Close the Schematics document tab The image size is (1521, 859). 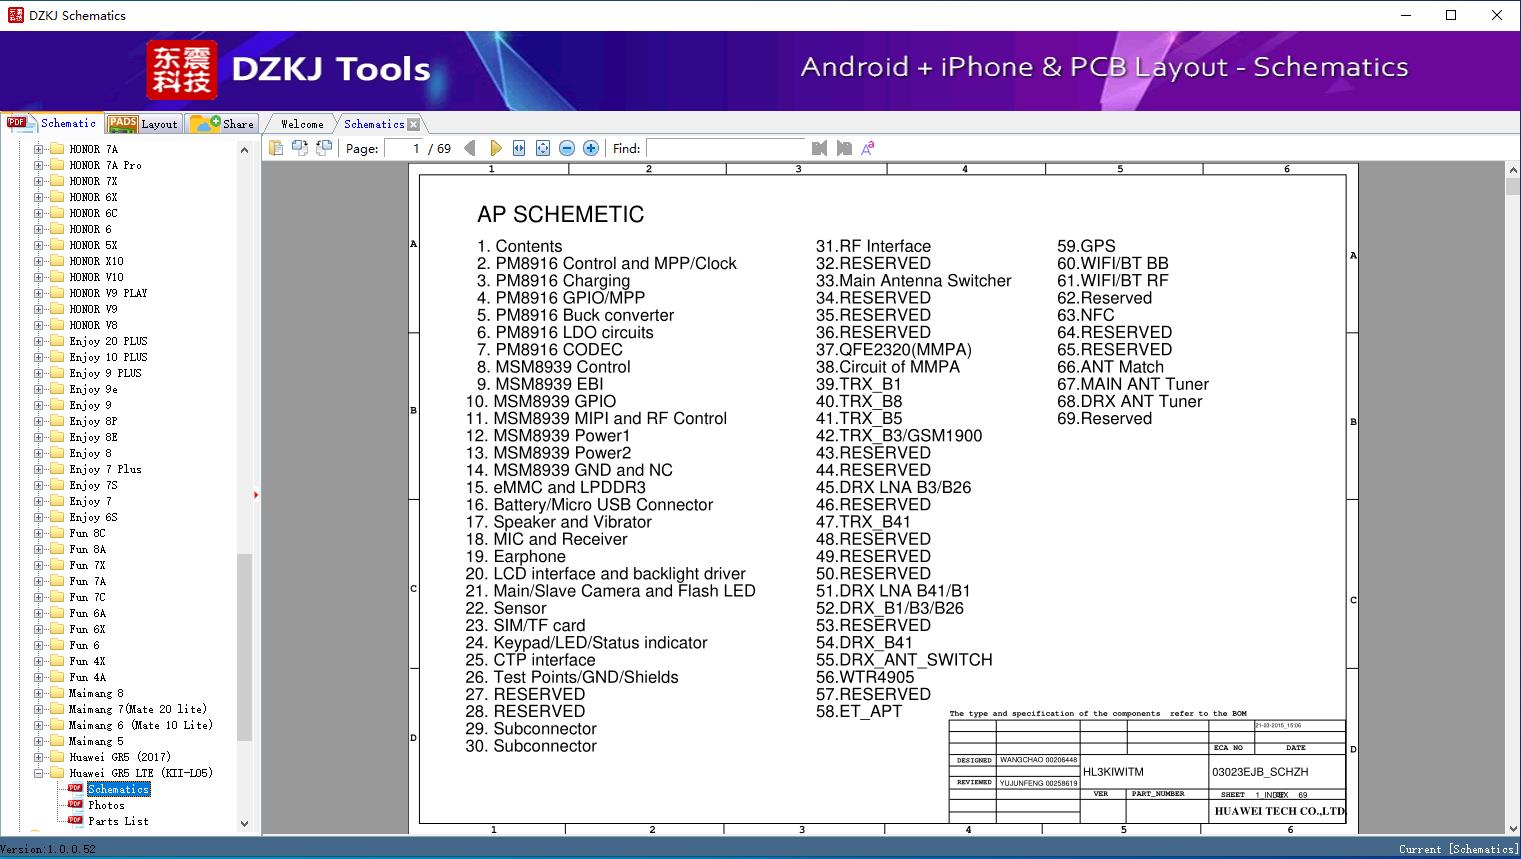tap(414, 124)
